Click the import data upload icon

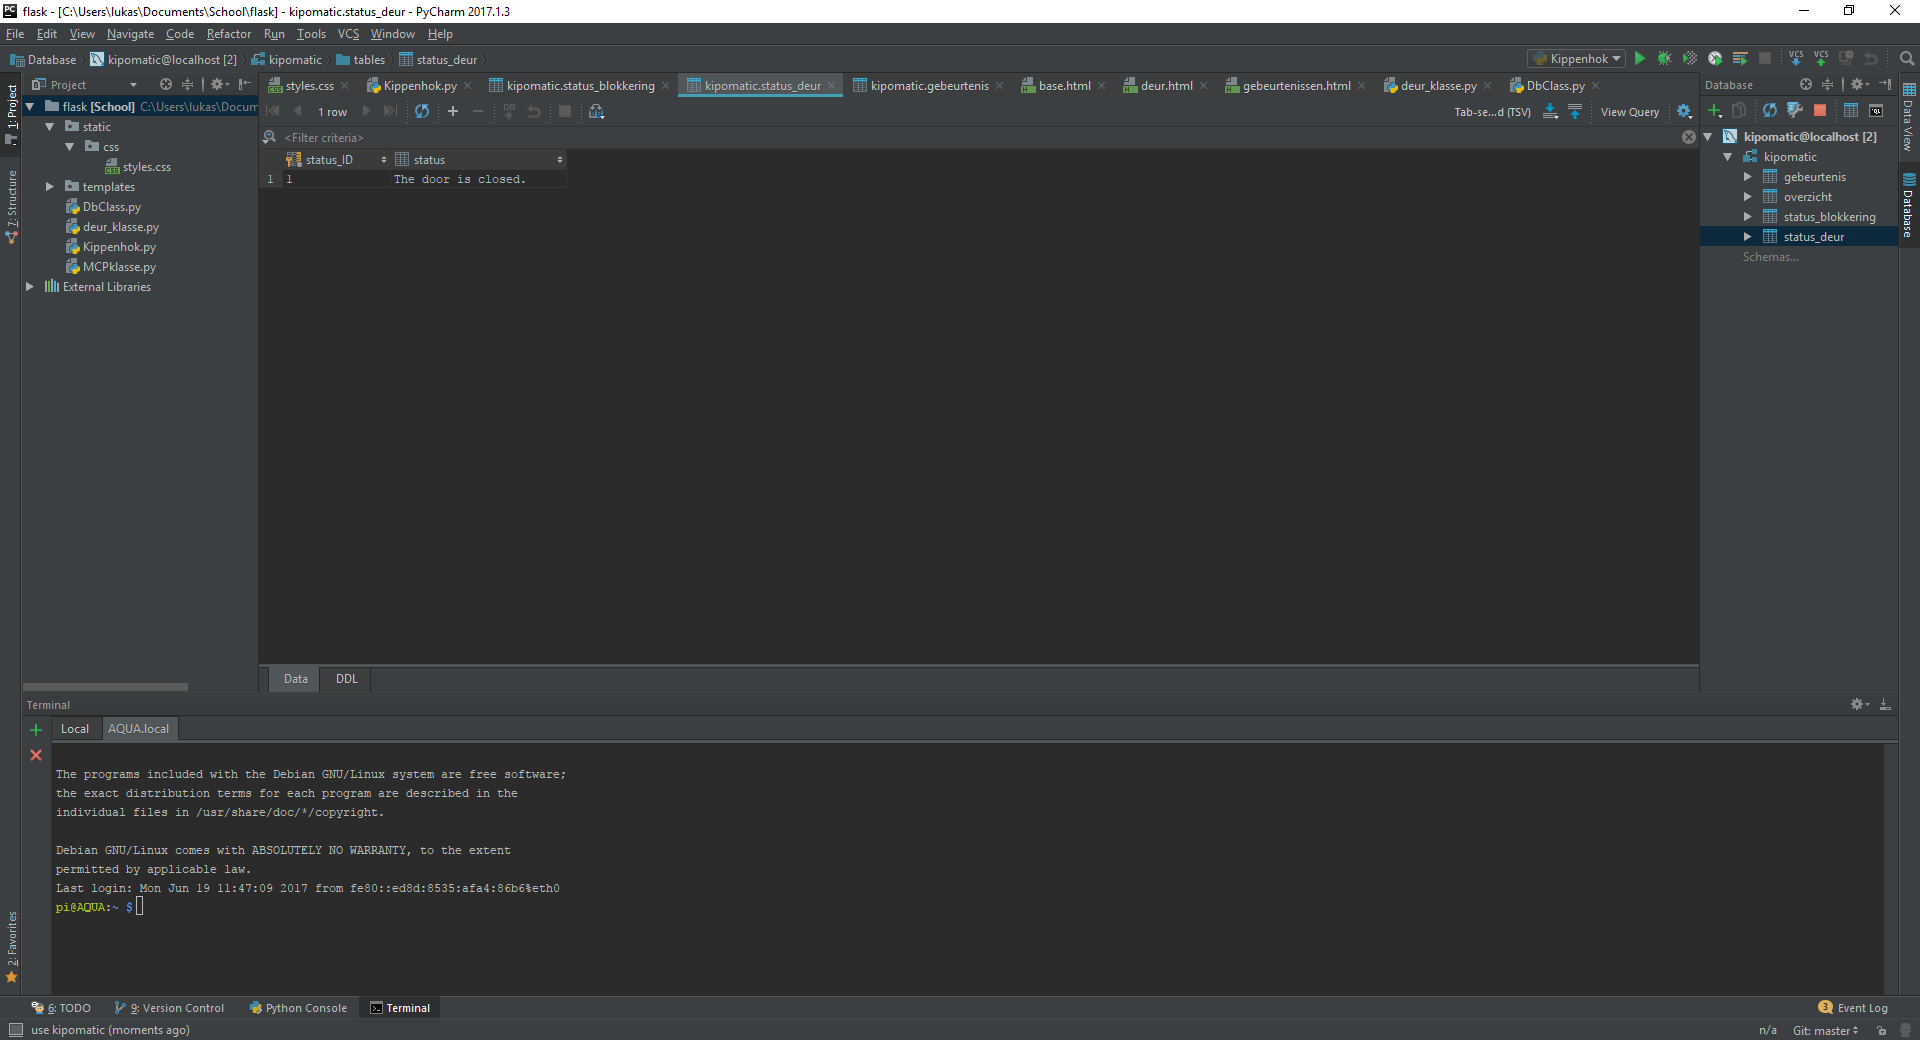(1575, 111)
